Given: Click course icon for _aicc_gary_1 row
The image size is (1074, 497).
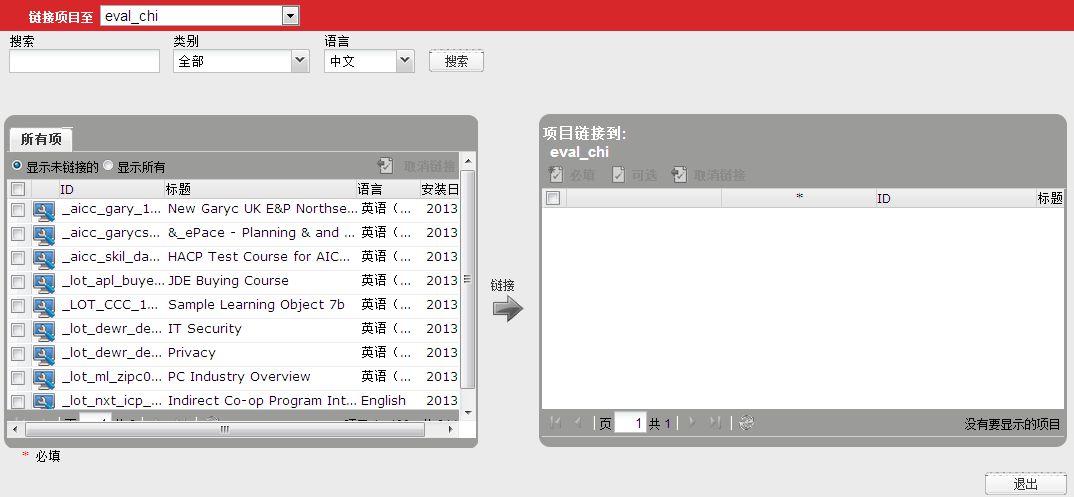Looking at the screenshot, I should coord(45,210).
